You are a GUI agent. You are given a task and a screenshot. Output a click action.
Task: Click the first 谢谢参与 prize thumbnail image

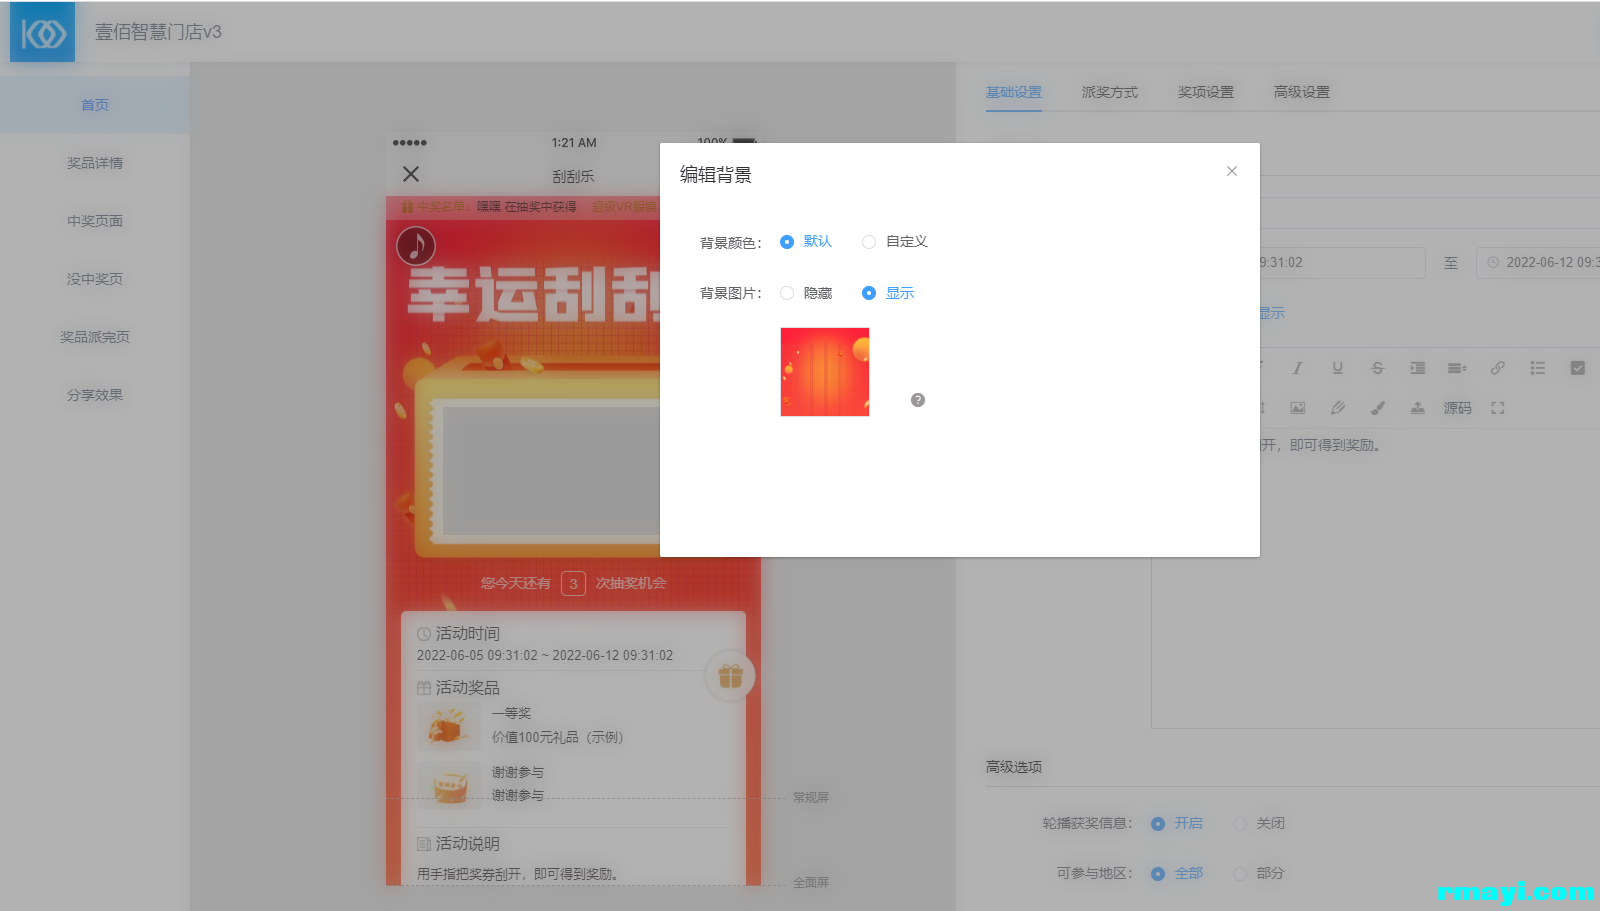click(x=449, y=784)
